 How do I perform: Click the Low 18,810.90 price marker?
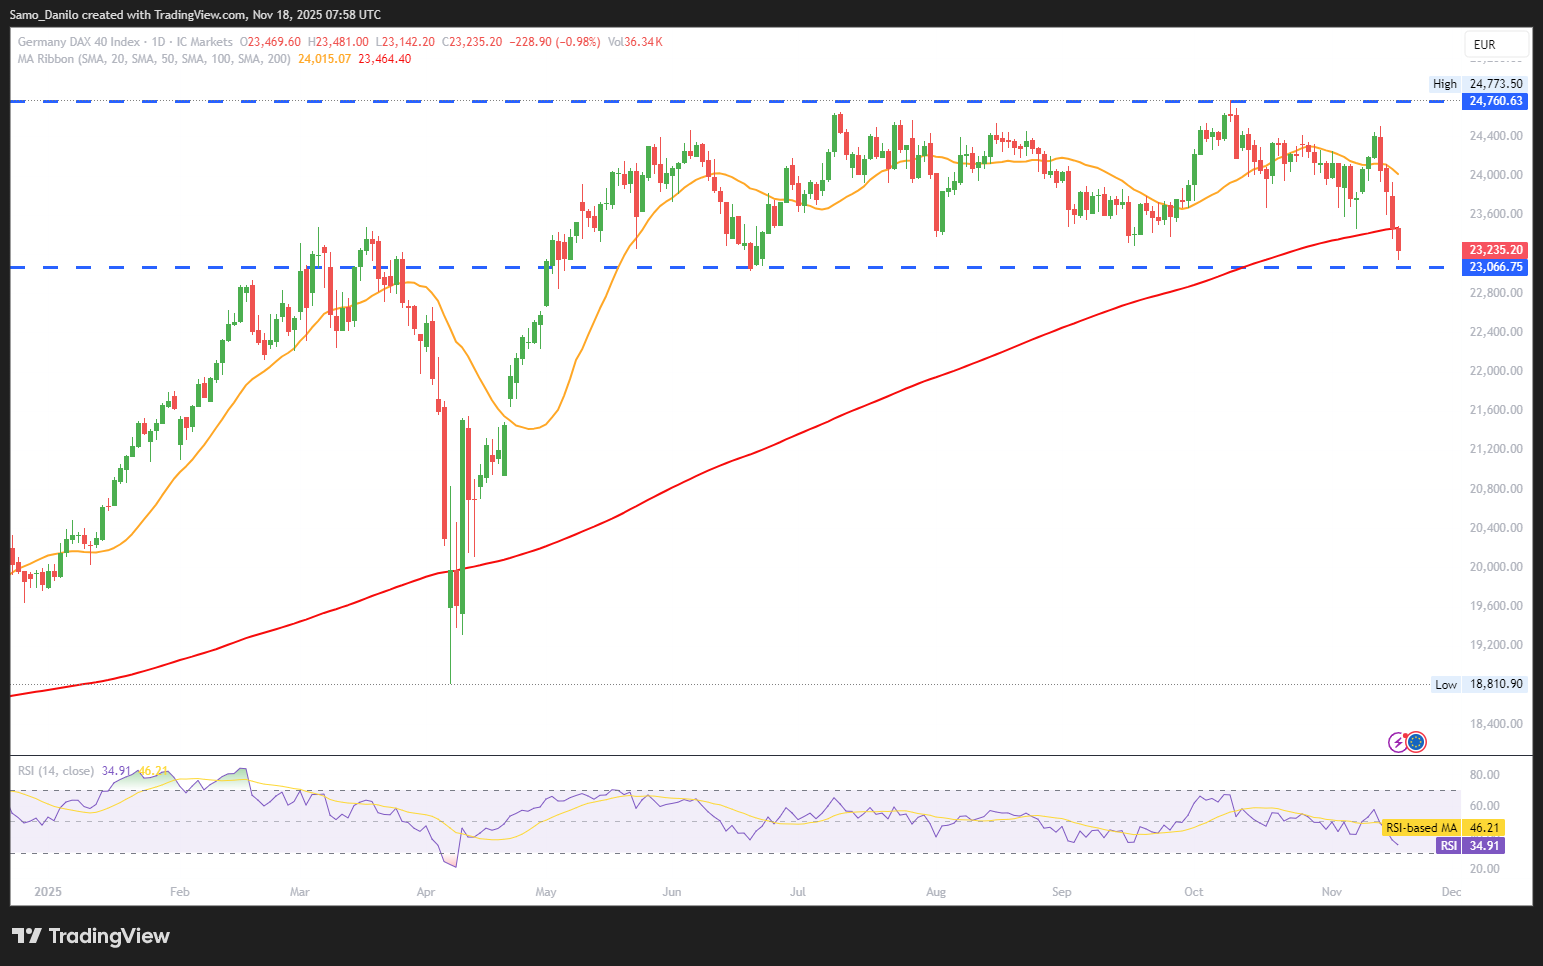[1480, 685]
